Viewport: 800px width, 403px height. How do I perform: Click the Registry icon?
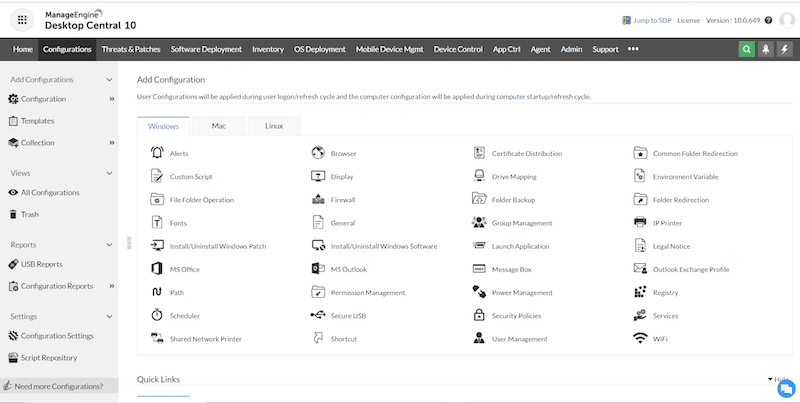640,292
